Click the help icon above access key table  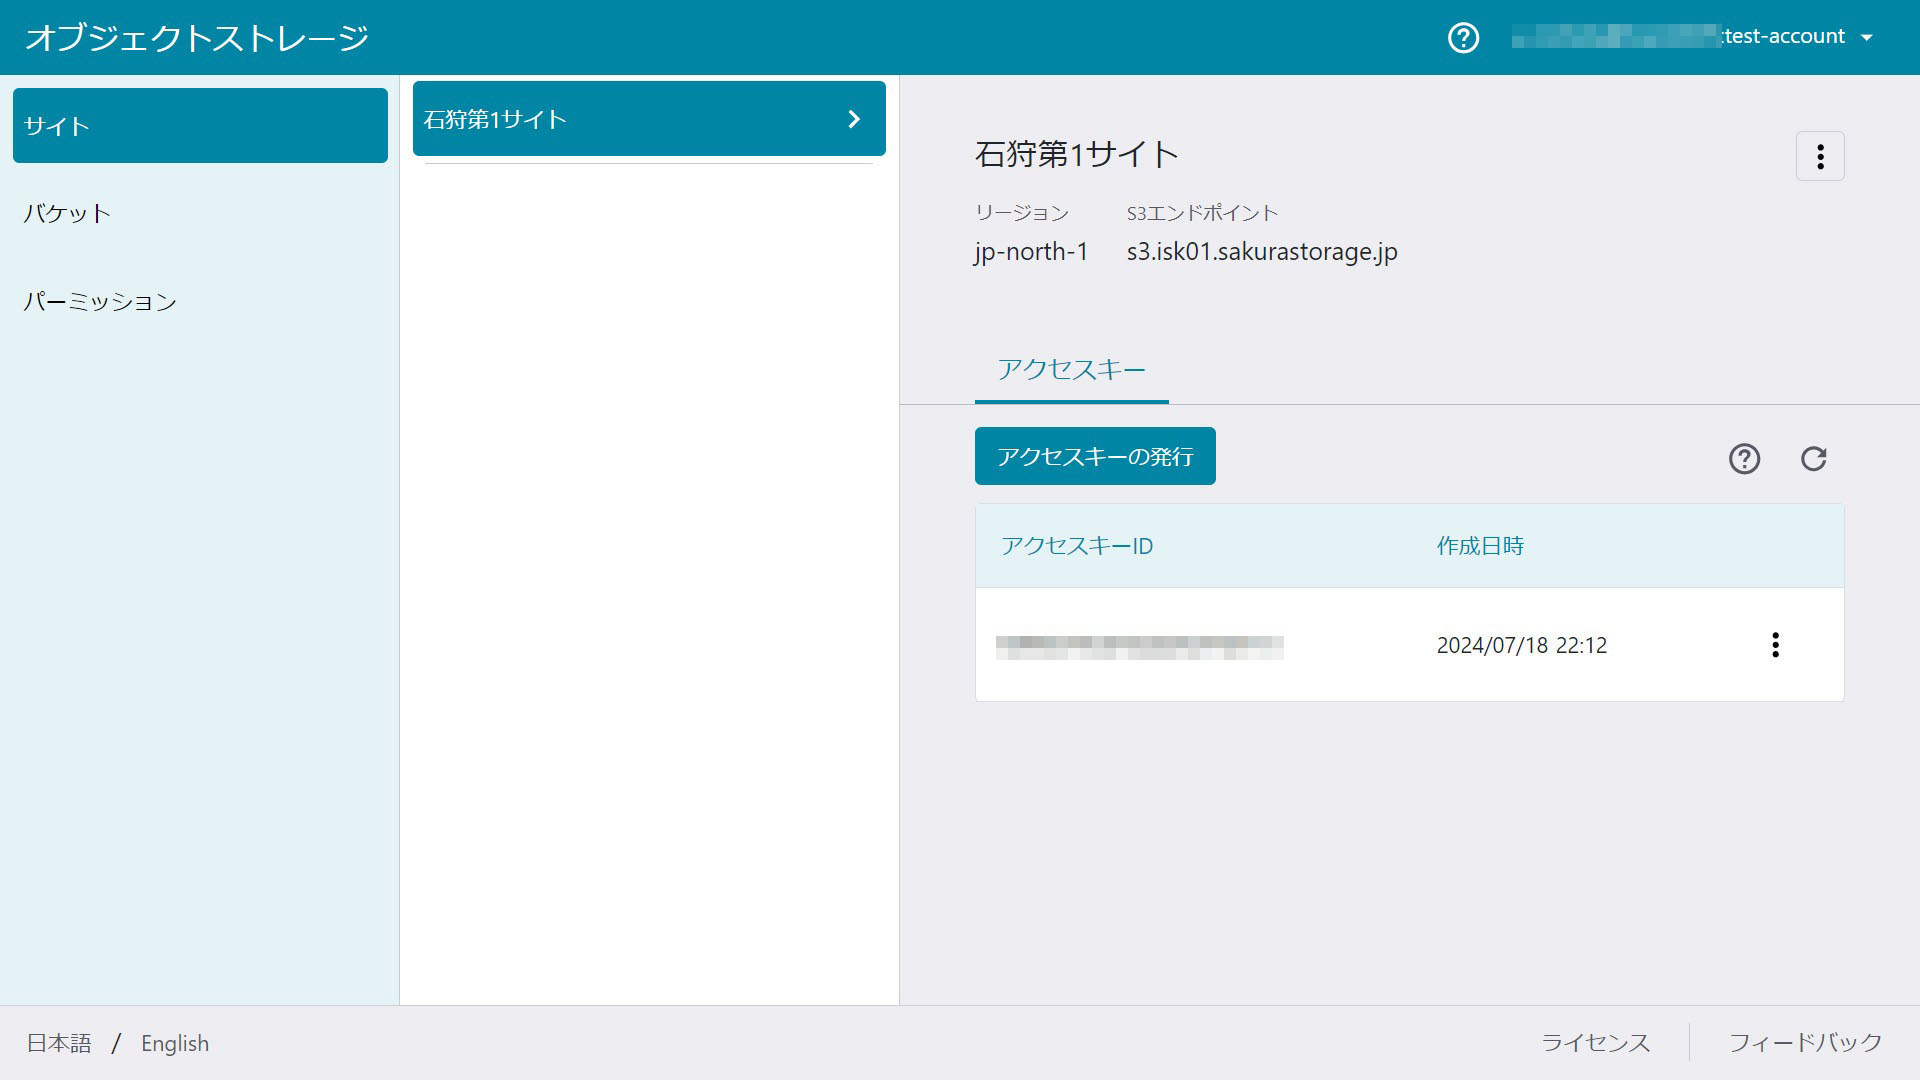(1744, 459)
